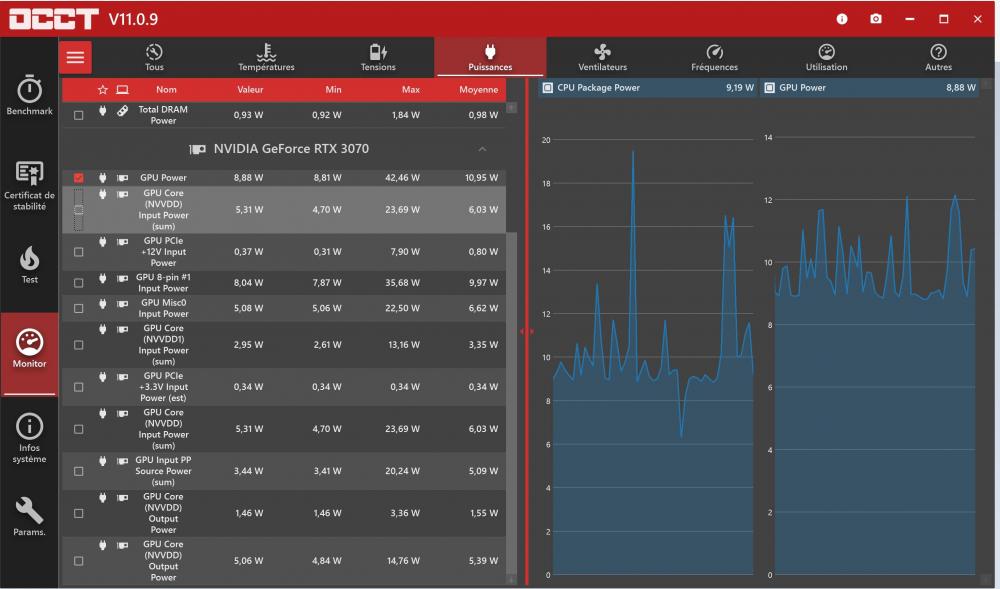
Task: Take a screenshot with the camera icon
Action: pos(876,19)
